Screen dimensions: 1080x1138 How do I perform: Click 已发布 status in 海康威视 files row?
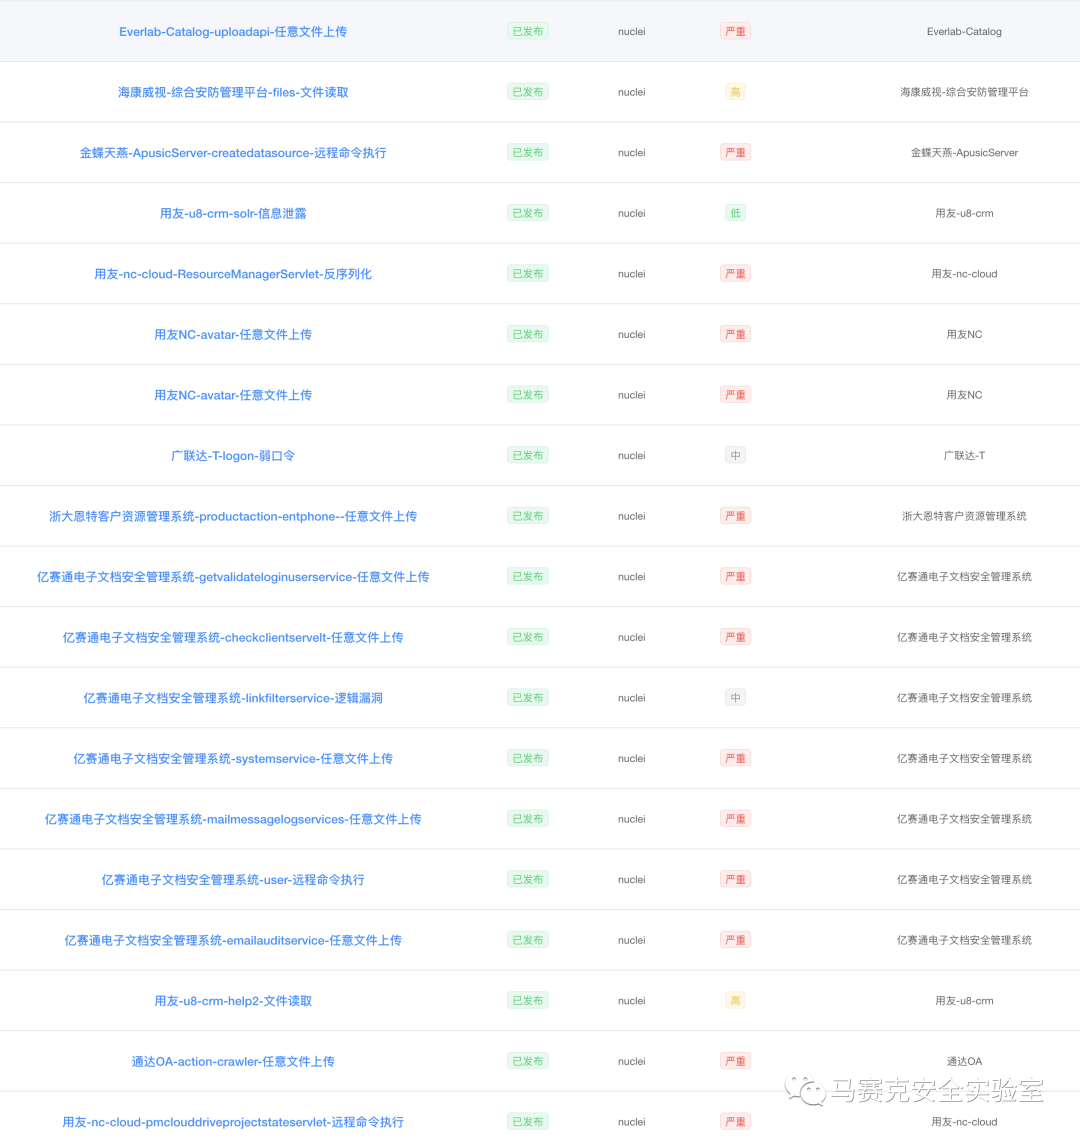[x=528, y=92]
